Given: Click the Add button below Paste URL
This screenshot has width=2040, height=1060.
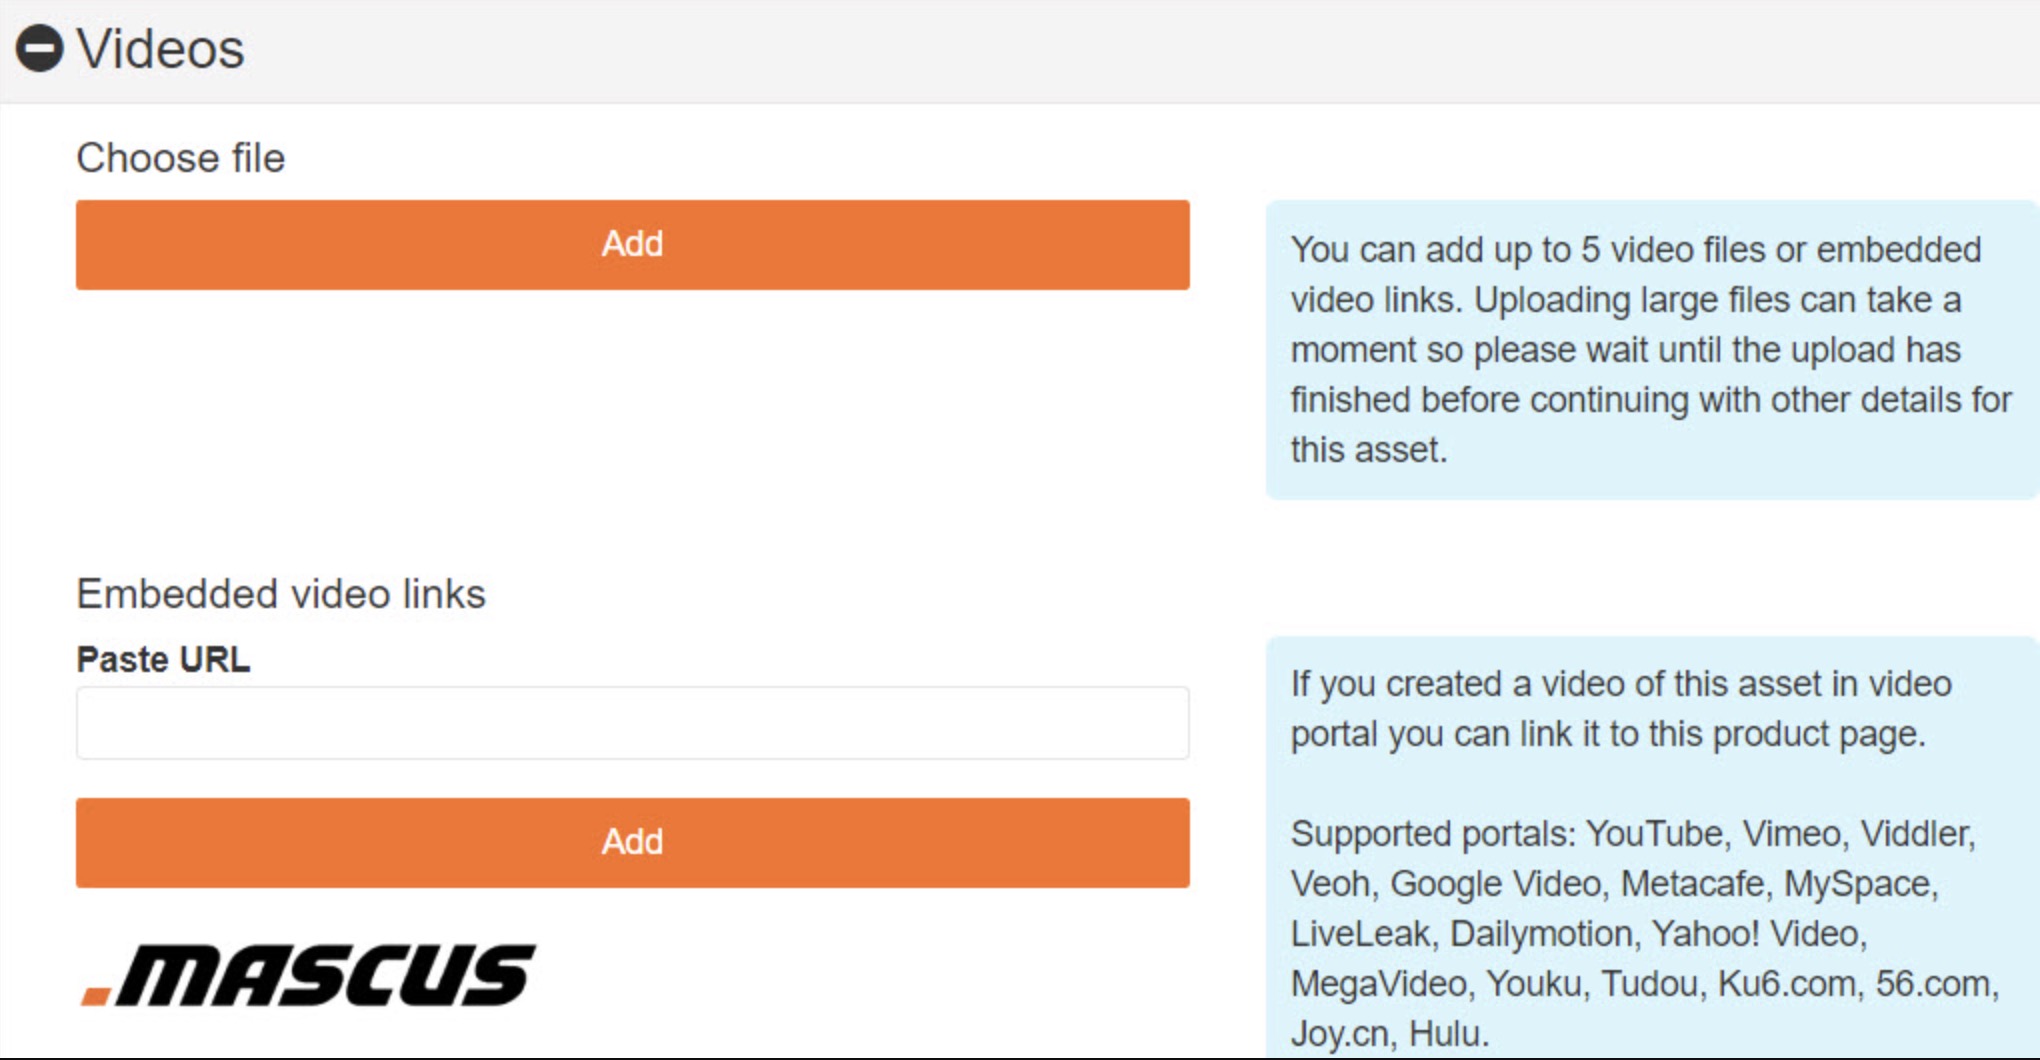Looking at the screenshot, I should 632,843.
